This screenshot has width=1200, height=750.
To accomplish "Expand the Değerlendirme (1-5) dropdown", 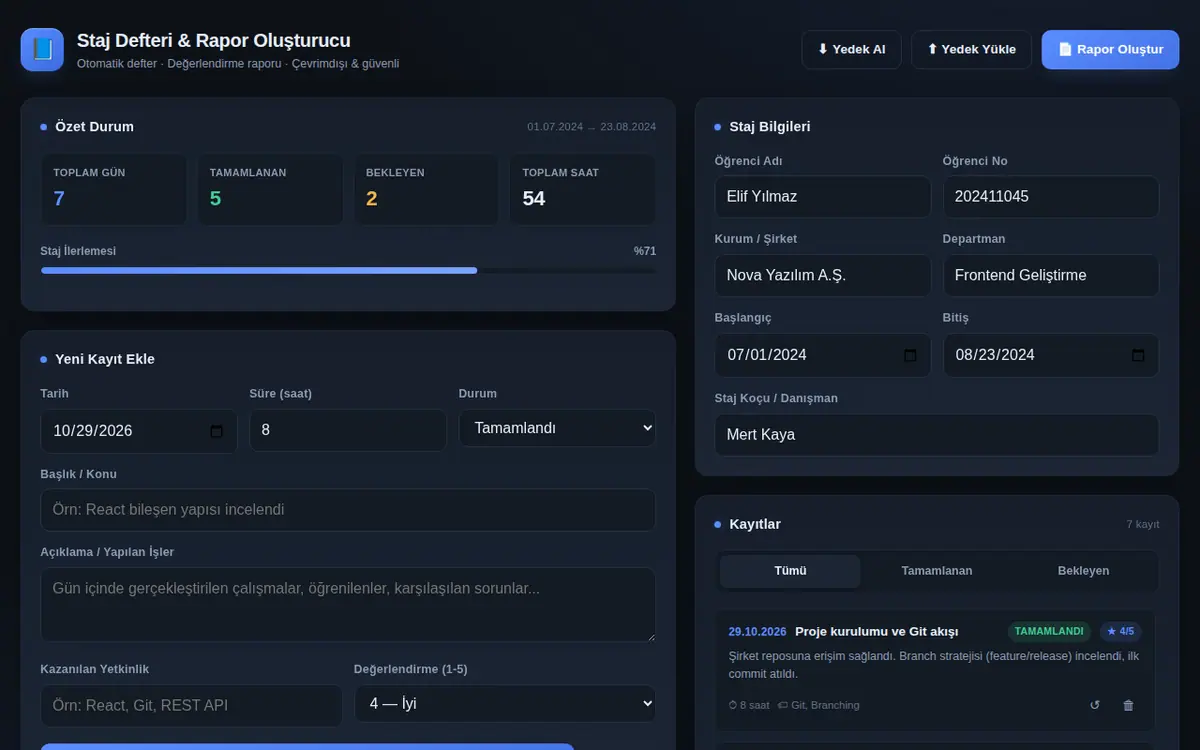I will (505, 703).
